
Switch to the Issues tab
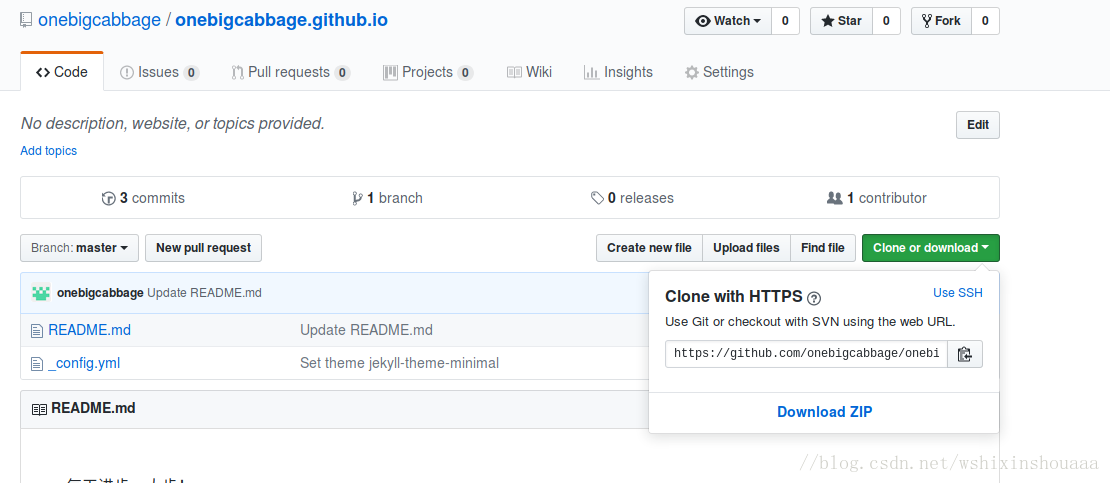click(159, 72)
